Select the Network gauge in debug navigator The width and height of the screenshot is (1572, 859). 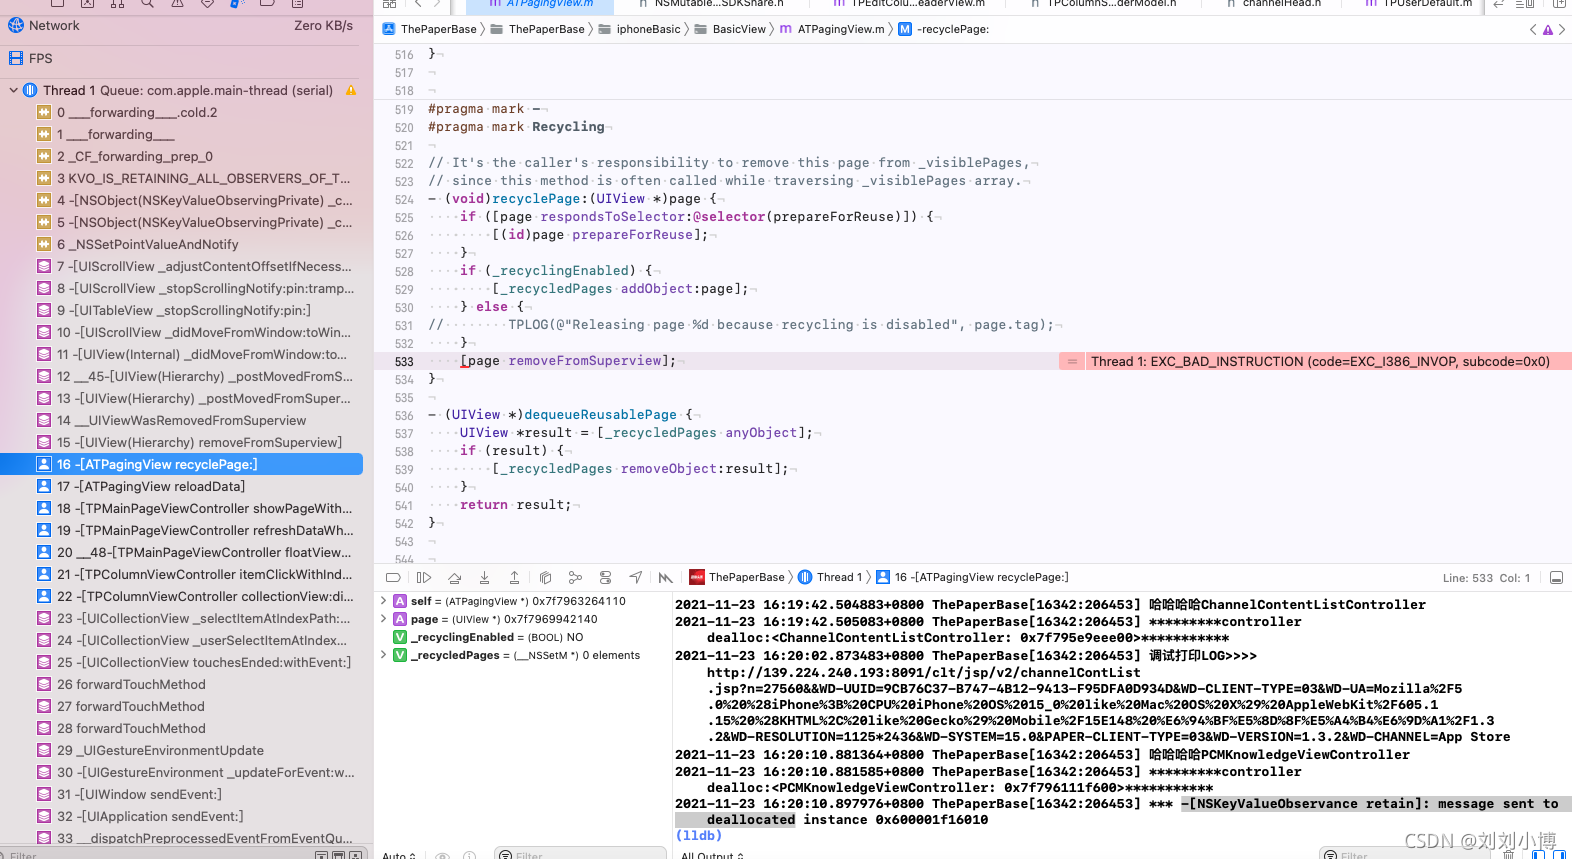click(181, 26)
